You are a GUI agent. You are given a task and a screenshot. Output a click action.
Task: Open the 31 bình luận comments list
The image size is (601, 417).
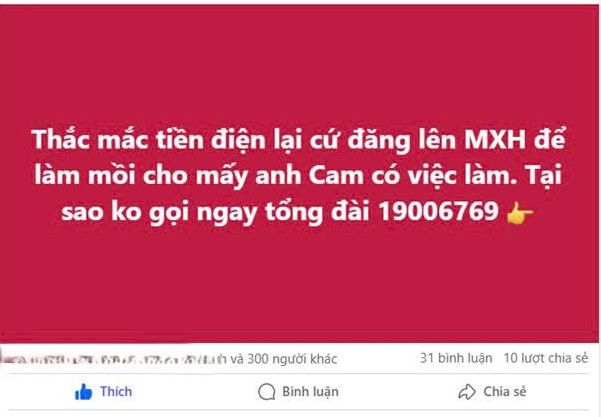pos(456,358)
